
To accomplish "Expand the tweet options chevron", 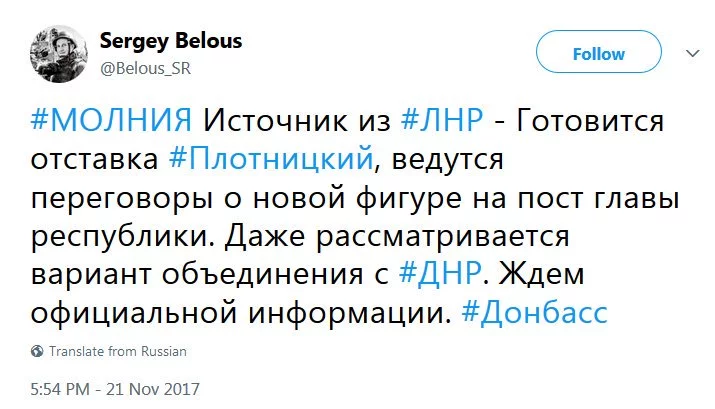I will point(692,51).
